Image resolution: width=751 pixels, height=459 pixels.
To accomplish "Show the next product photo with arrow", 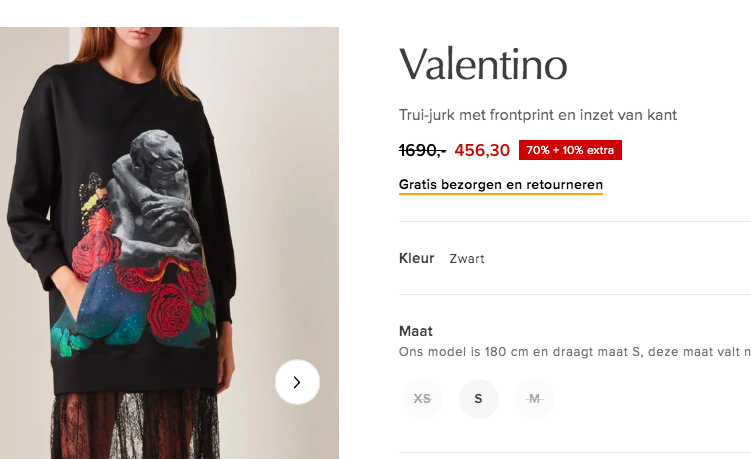I will (x=297, y=382).
